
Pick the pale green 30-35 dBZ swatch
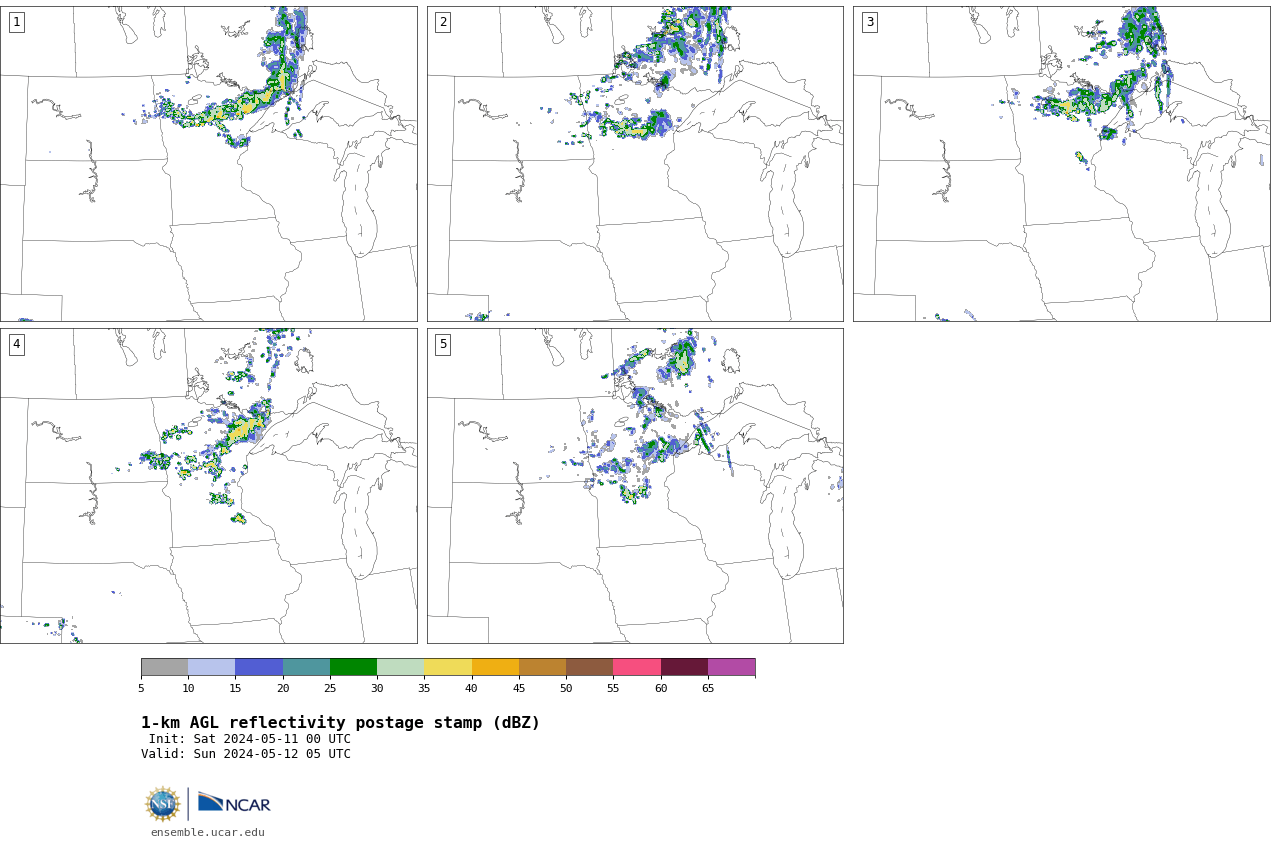400,667
